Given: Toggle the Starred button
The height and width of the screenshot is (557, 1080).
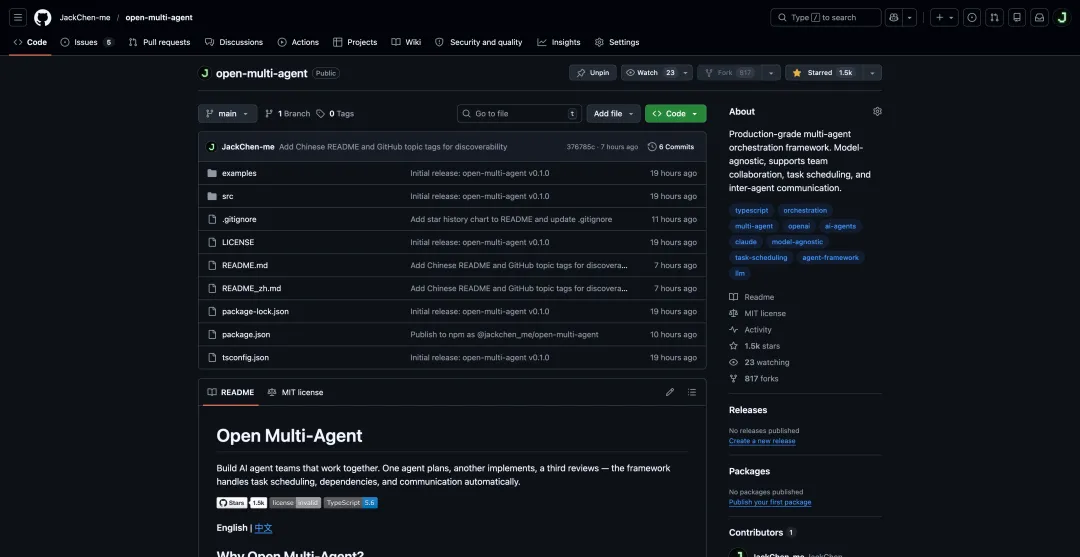Looking at the screenshot, I should click(823, 72).
